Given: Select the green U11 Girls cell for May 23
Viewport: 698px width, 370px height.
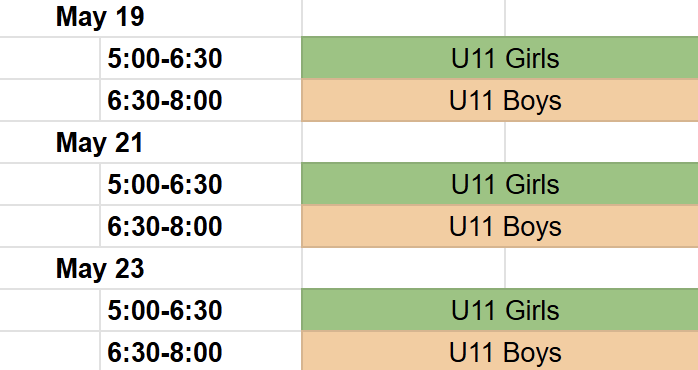Looking at the screenshot, I should pos(500,310).
